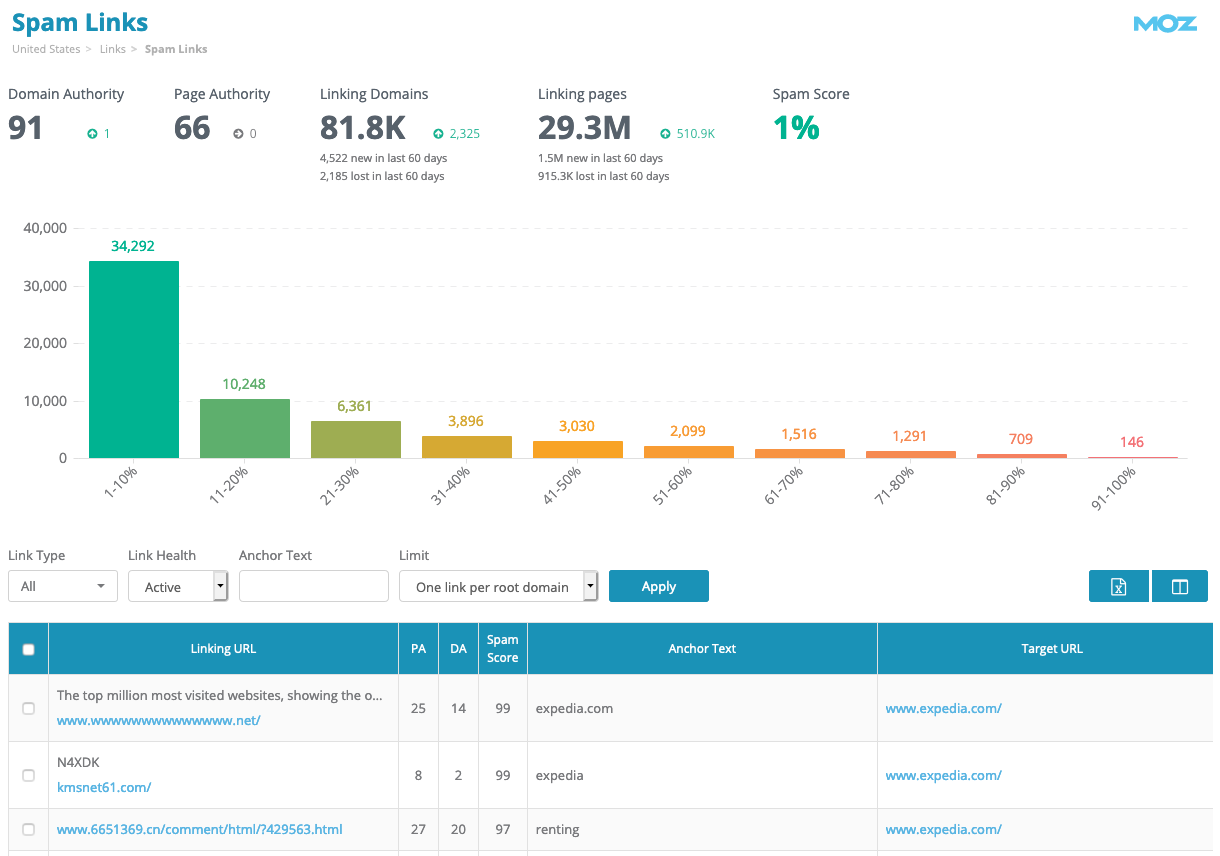Sort by the Spam Score column header
The width and height of the screenshot is (1220, 856).
tap(502, 649)
